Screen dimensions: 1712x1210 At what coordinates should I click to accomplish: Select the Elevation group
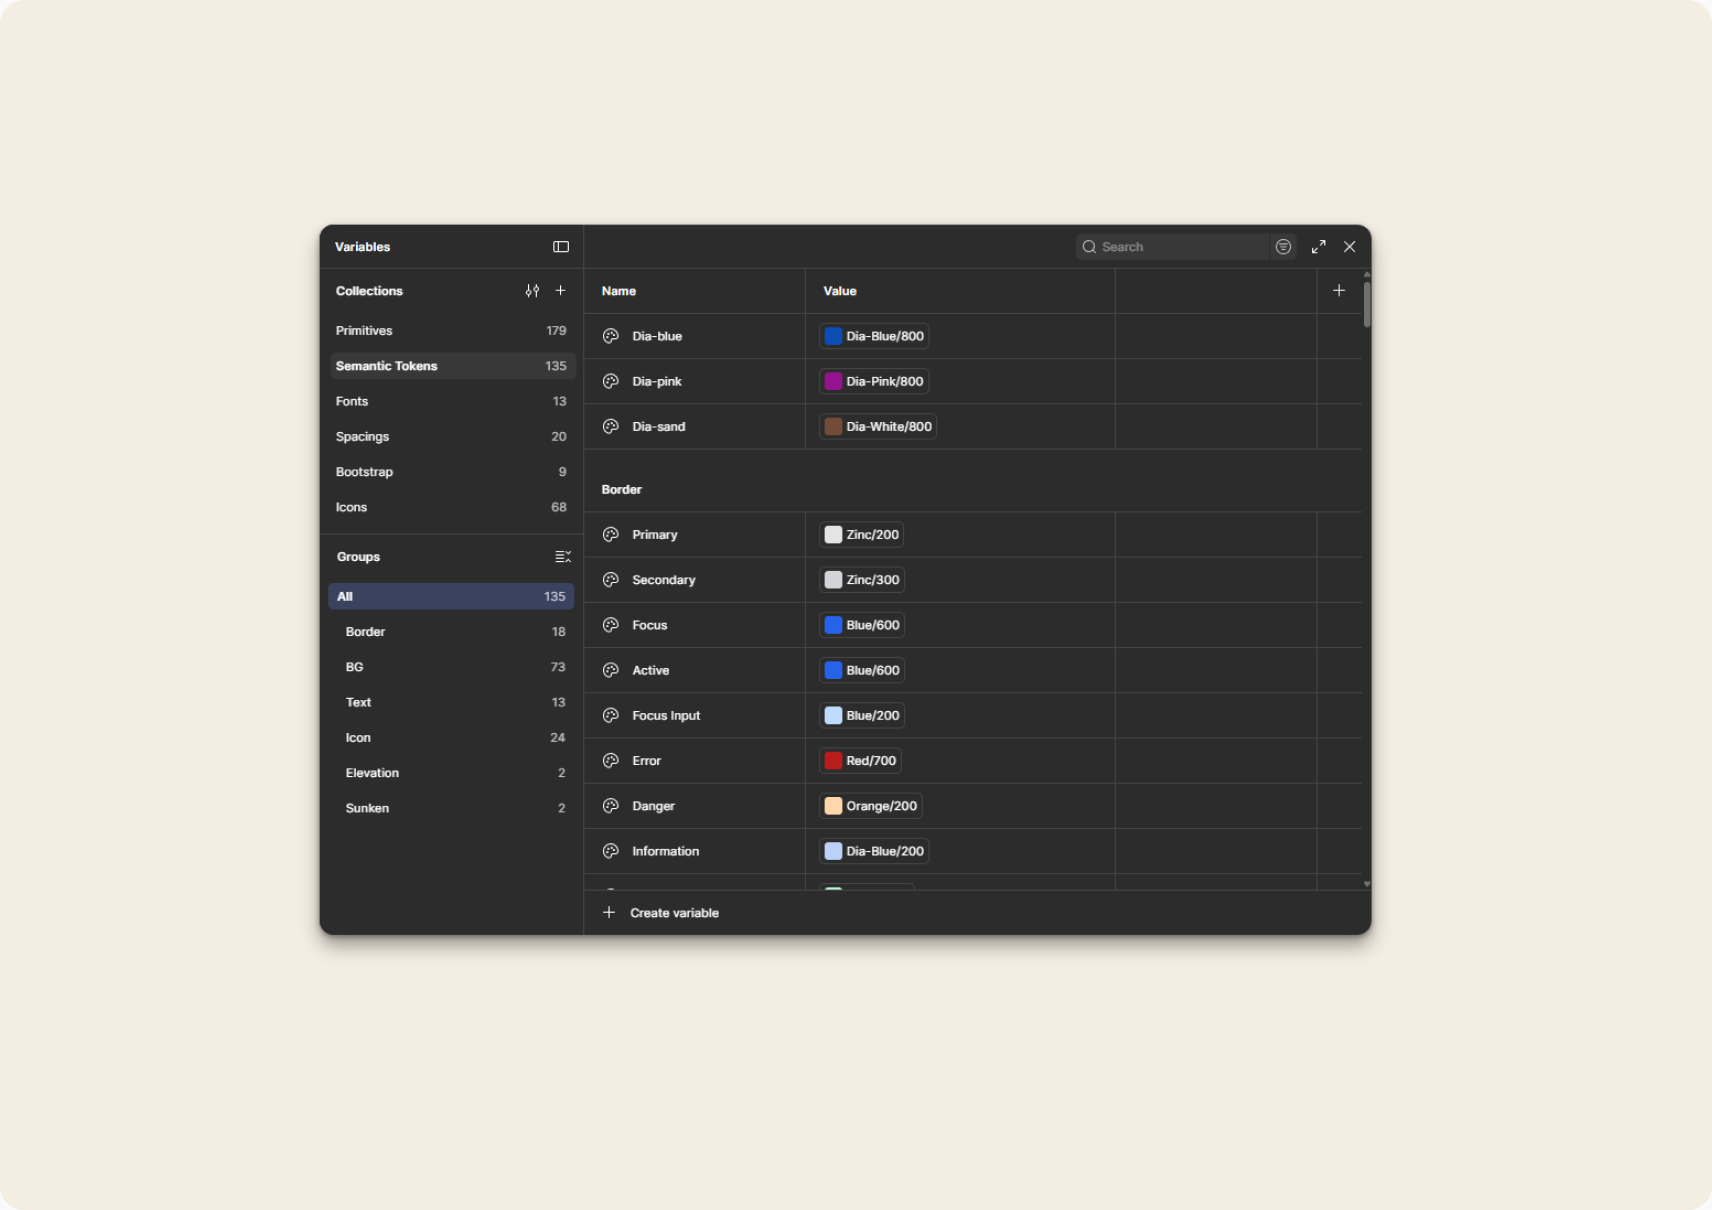click(x=451, y=773)
